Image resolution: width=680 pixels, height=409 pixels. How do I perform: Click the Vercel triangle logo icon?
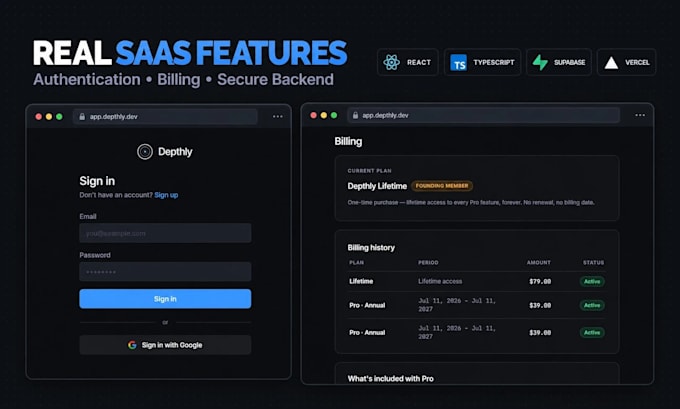click(x=611, y=63)
